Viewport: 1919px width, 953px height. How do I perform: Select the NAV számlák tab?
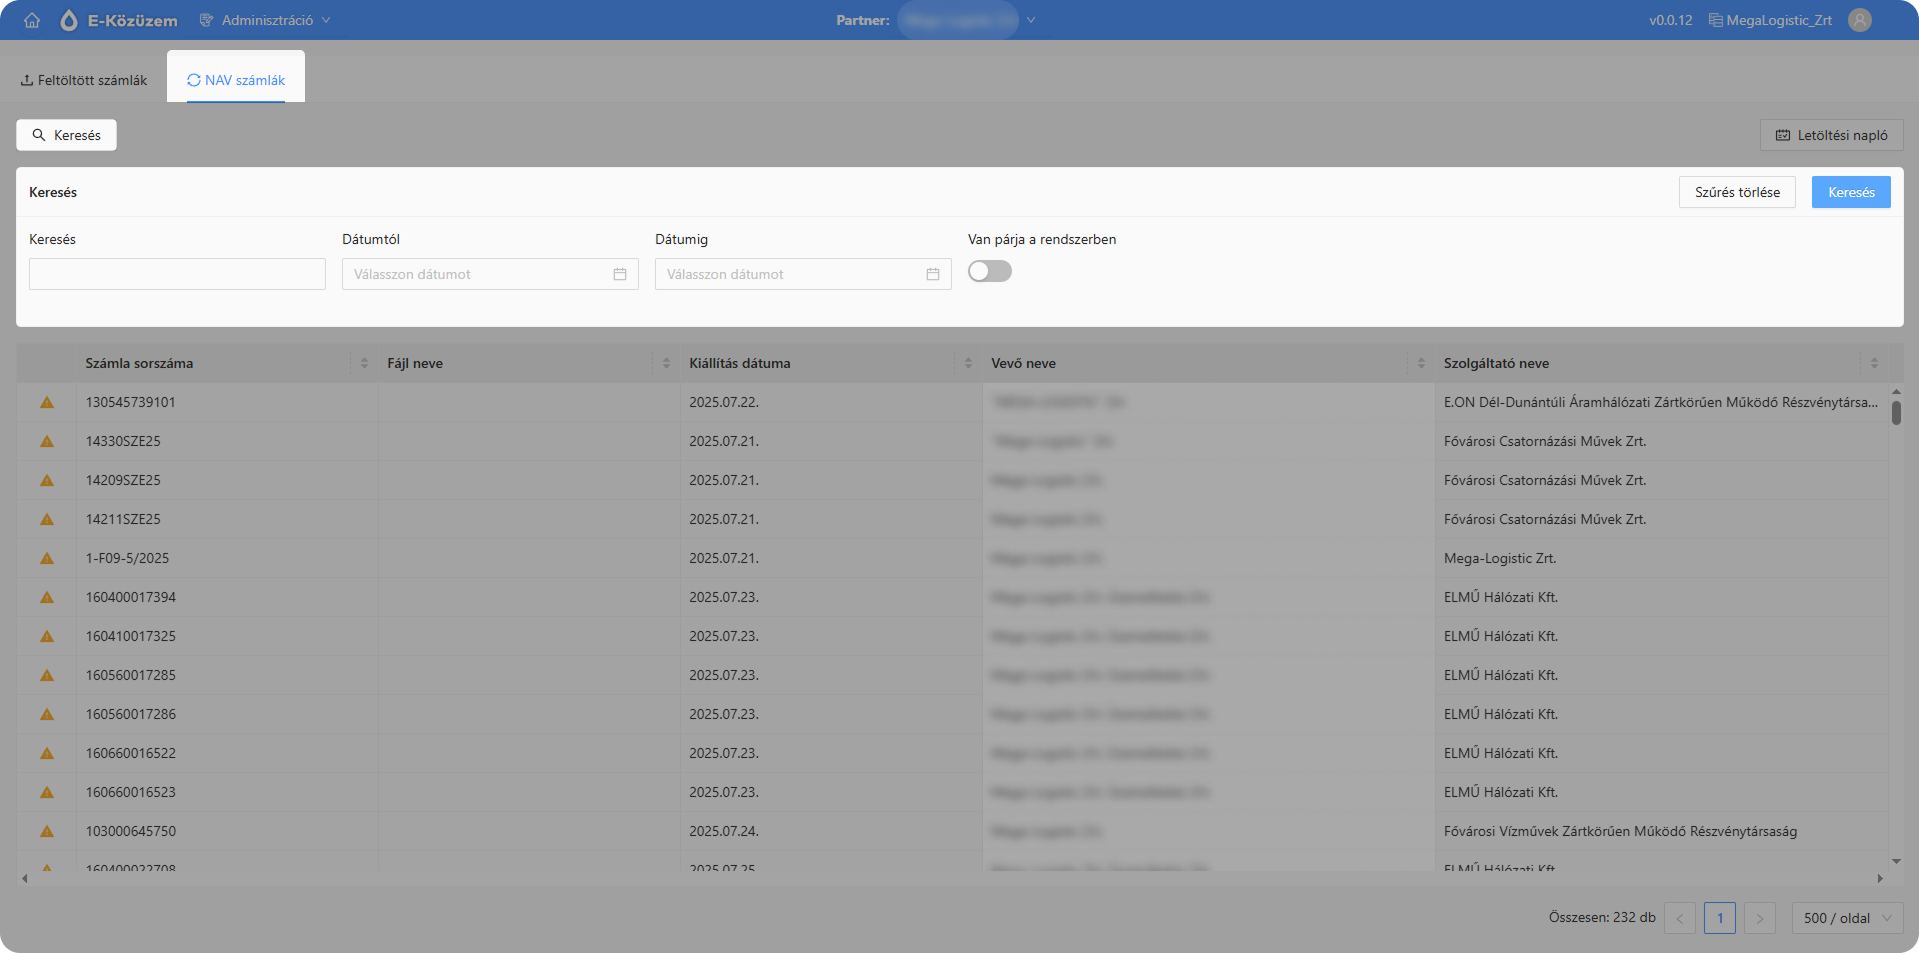(x=236, y=80)
